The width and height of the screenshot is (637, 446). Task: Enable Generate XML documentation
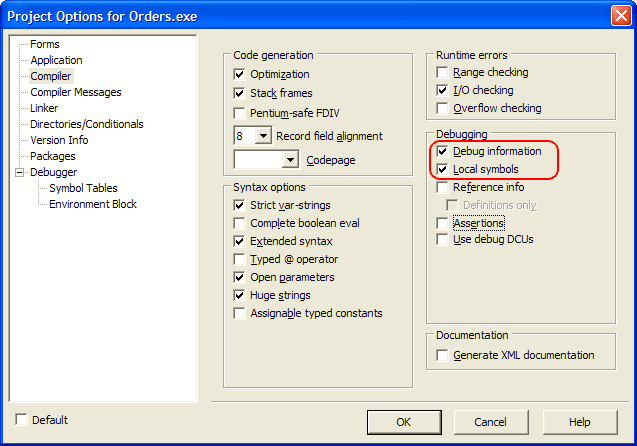pos(442,355)
